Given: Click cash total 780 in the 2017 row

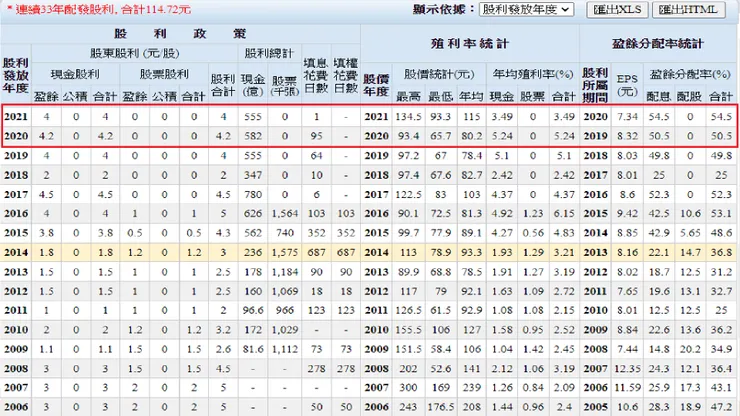Looking at the screenshot, I should (252, 195).
